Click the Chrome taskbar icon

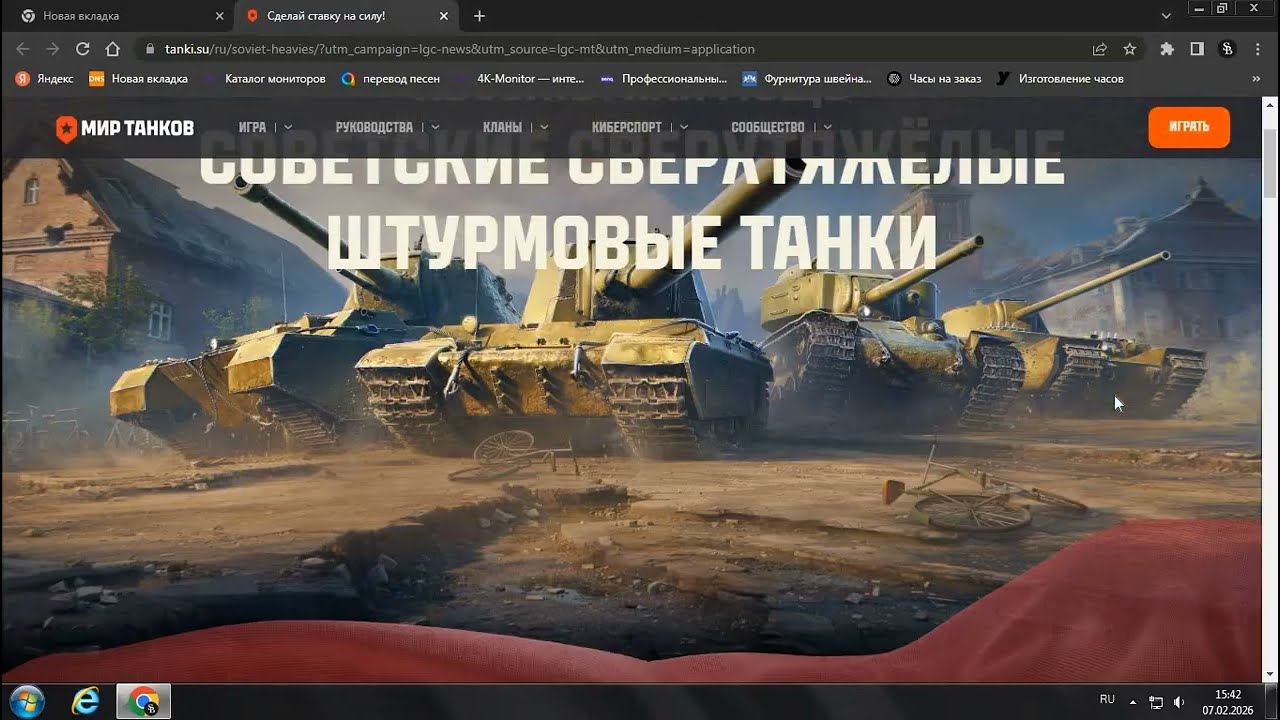coord(144,701)
